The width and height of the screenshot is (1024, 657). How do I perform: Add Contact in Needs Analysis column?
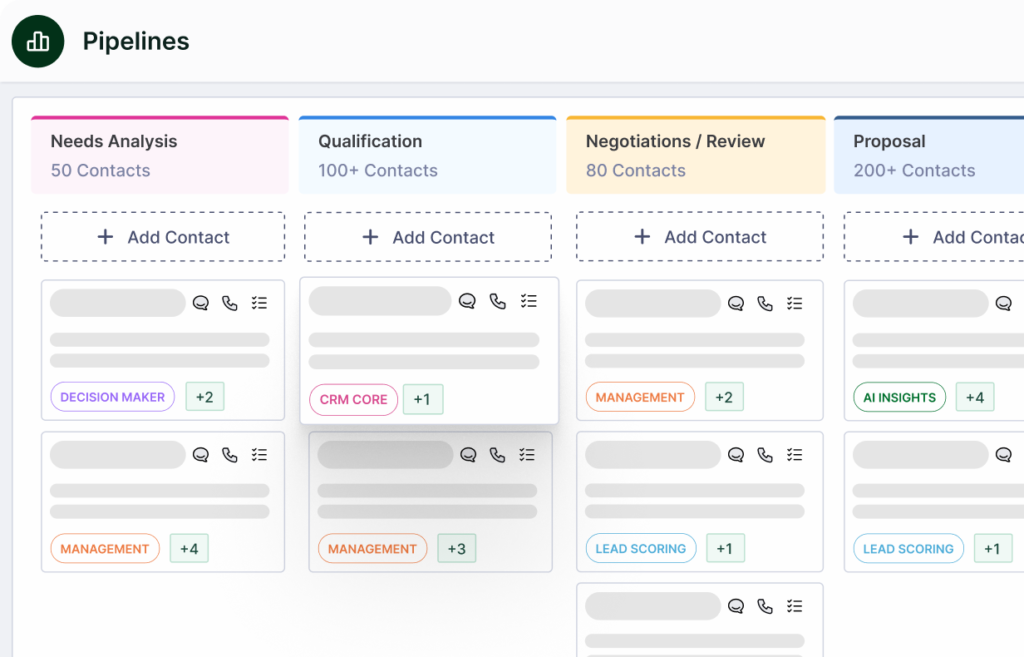(163, 237)
